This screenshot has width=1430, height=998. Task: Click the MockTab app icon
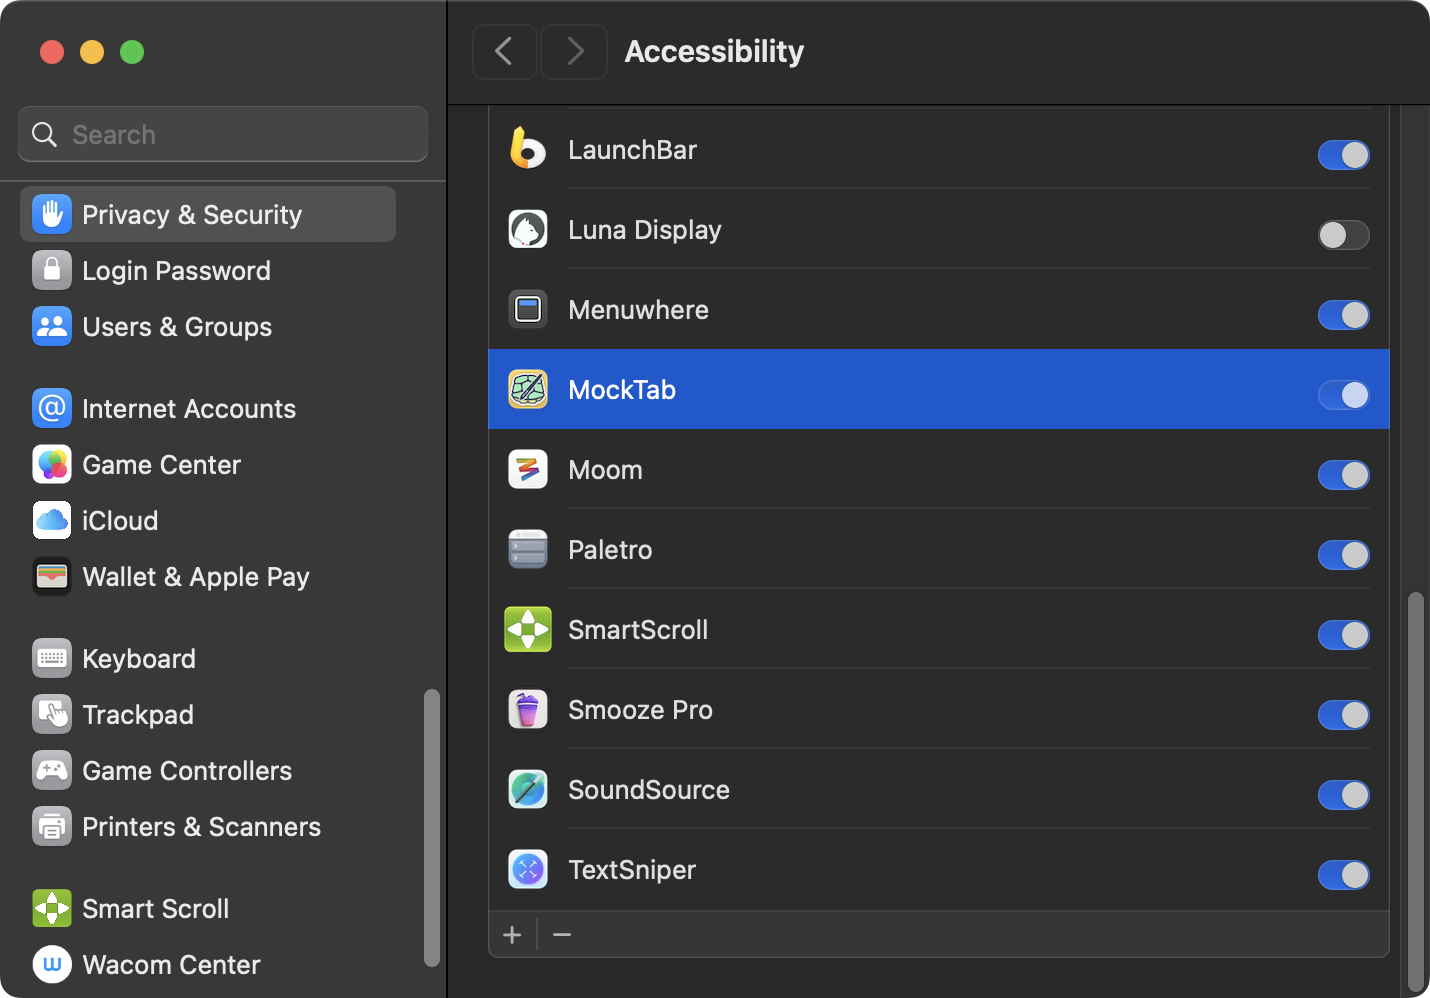coord(528,389)
